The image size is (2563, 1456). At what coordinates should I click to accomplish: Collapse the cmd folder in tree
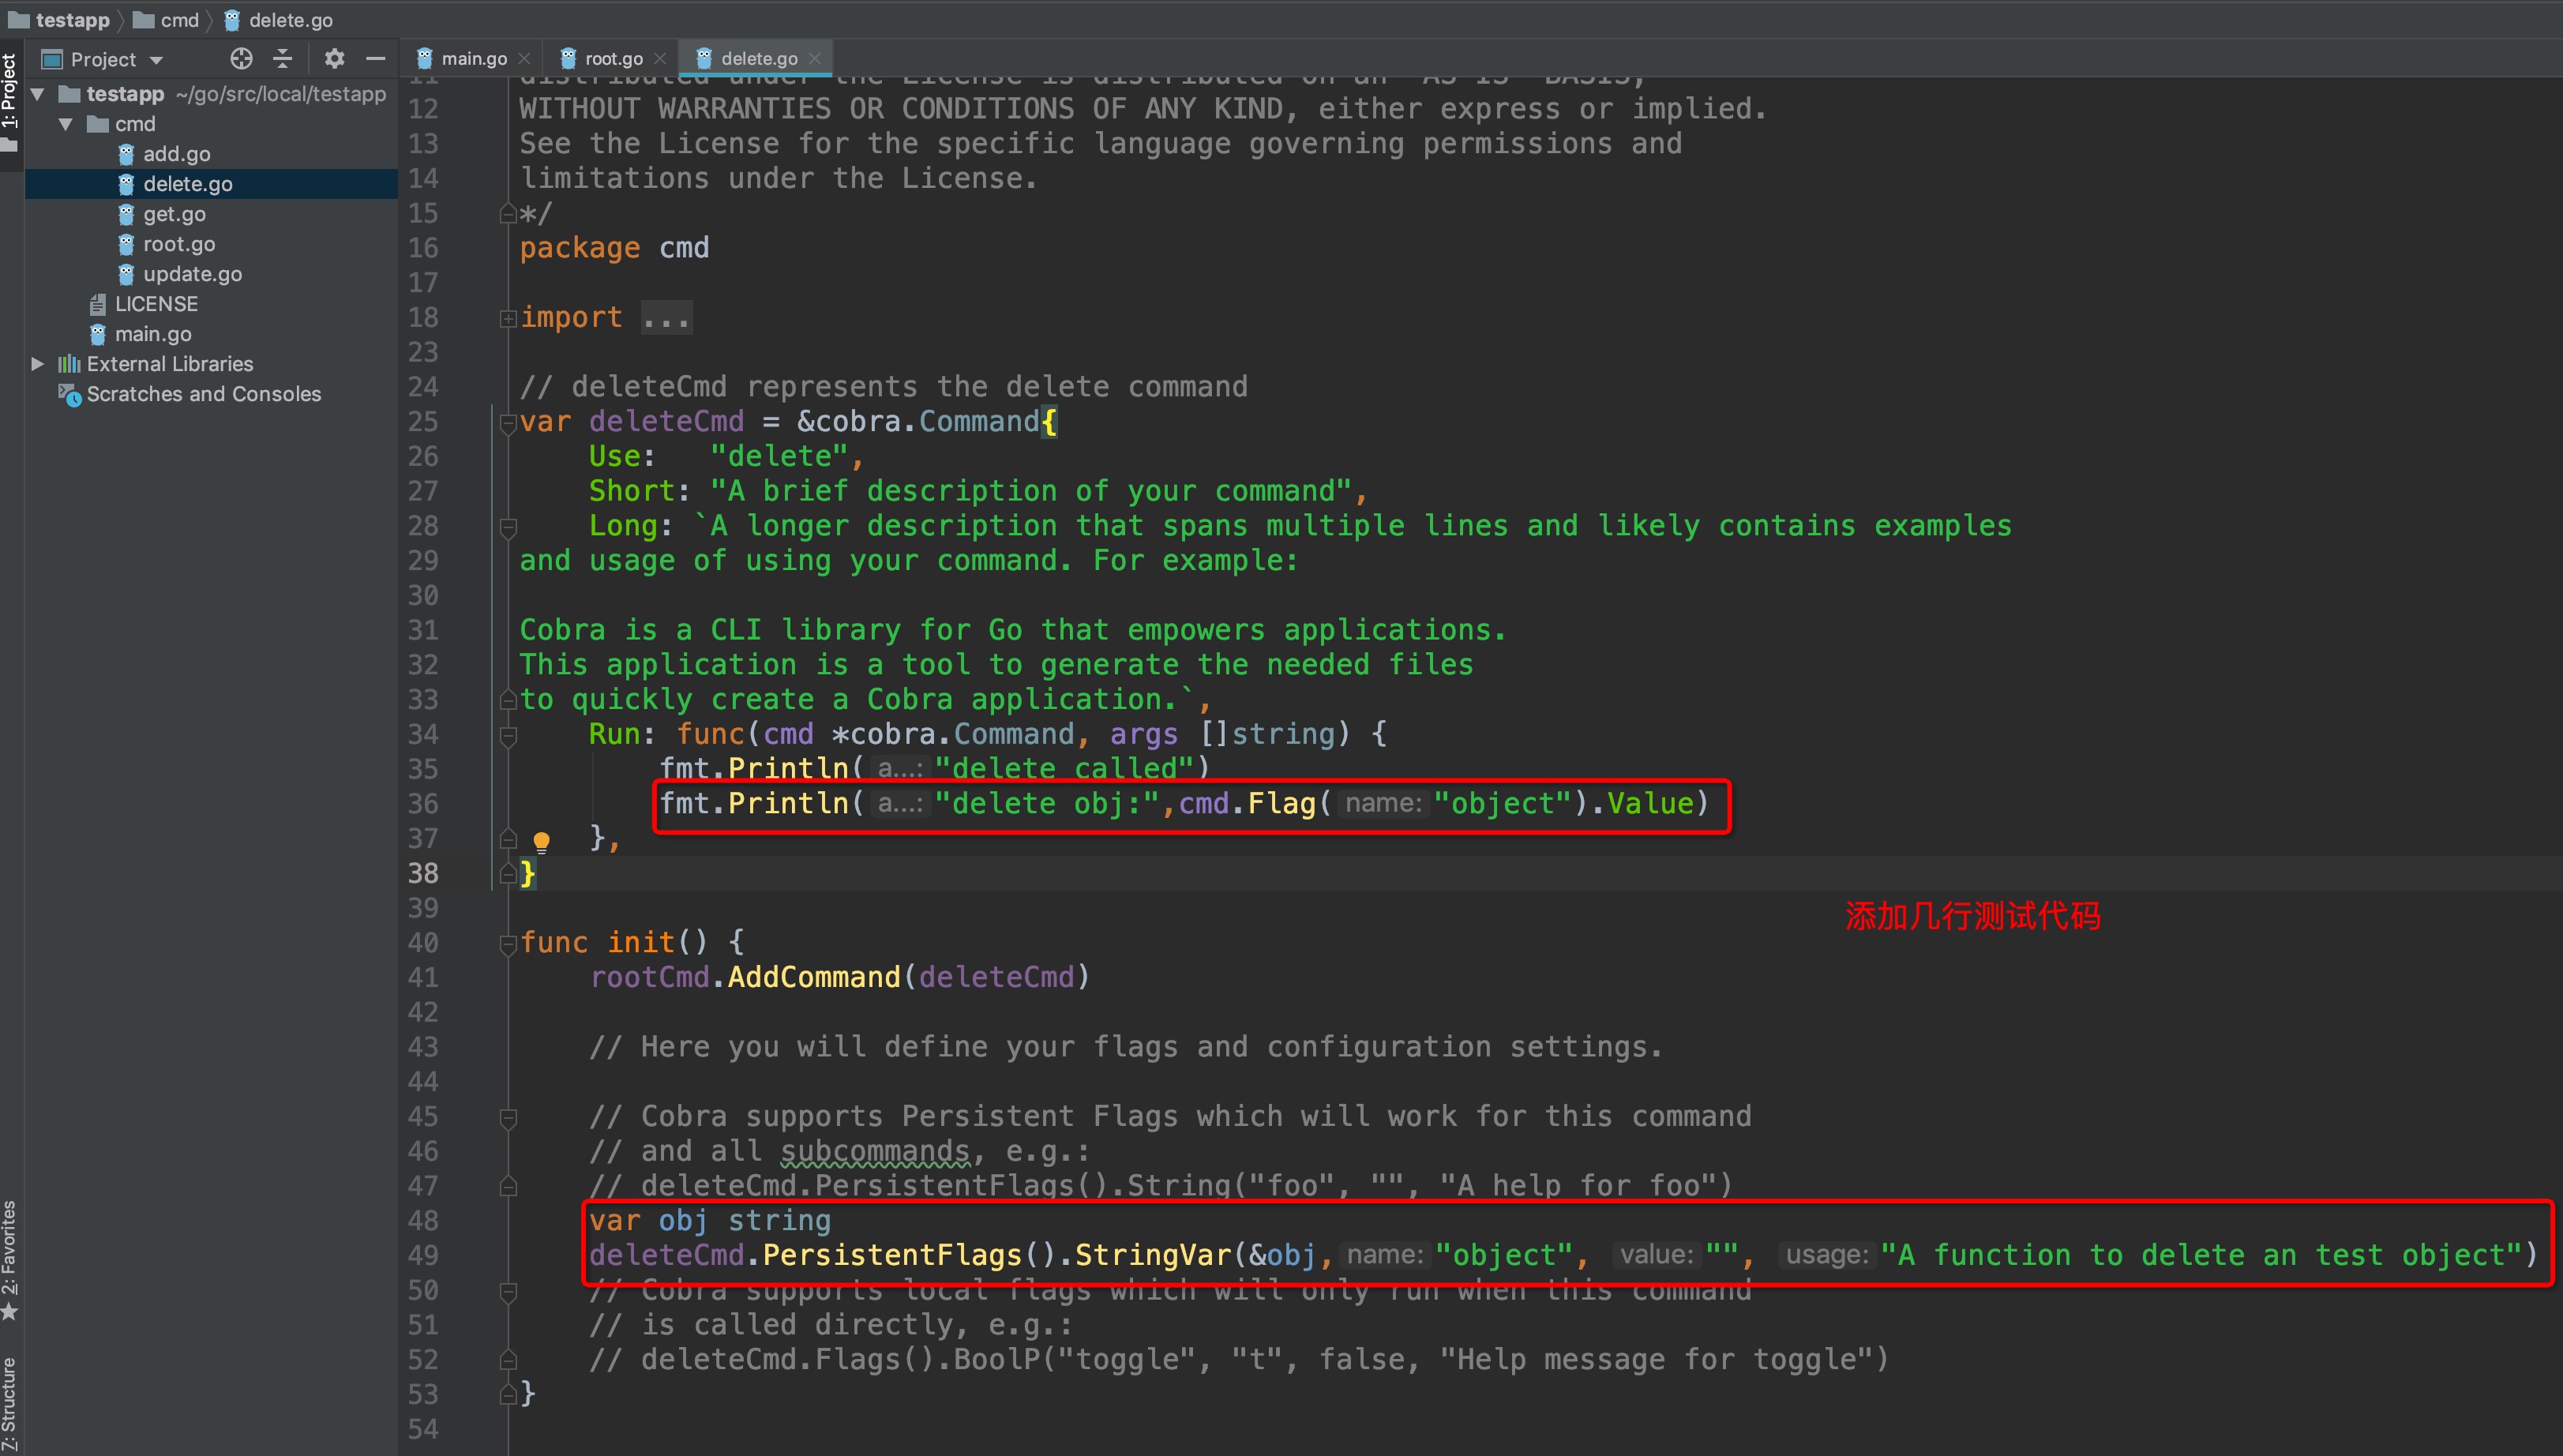click(66, 124)
